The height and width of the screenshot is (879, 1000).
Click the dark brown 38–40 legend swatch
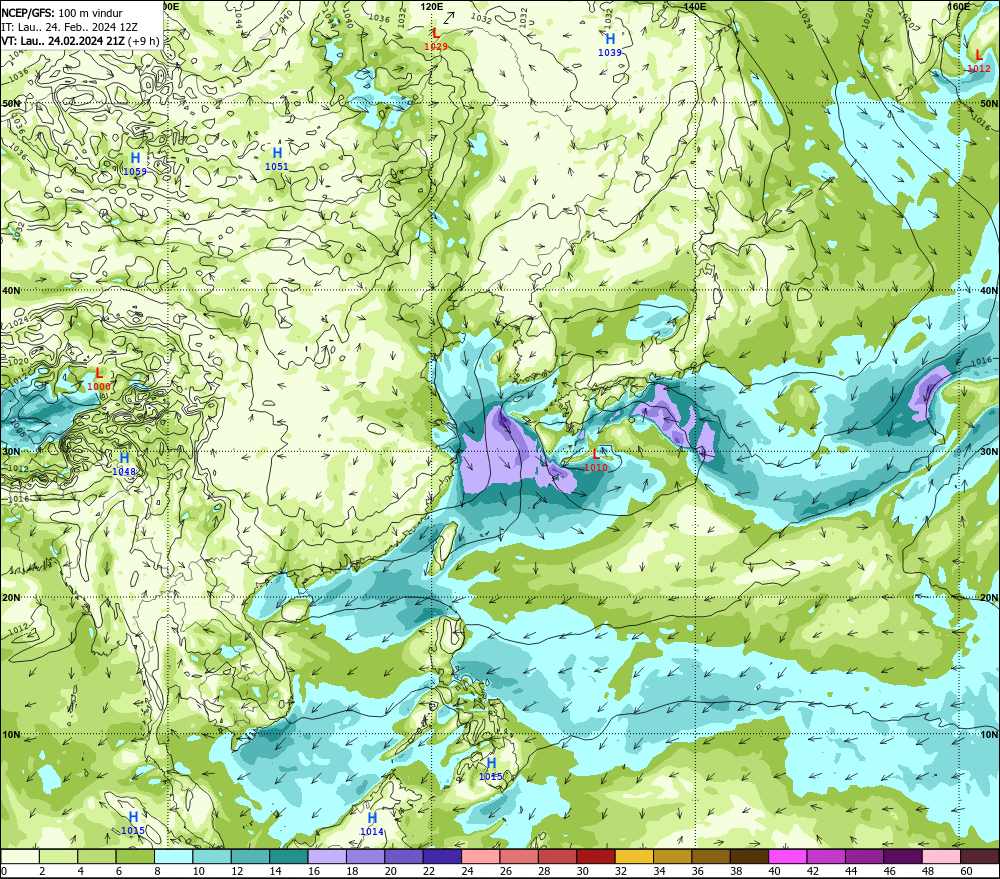749,856
